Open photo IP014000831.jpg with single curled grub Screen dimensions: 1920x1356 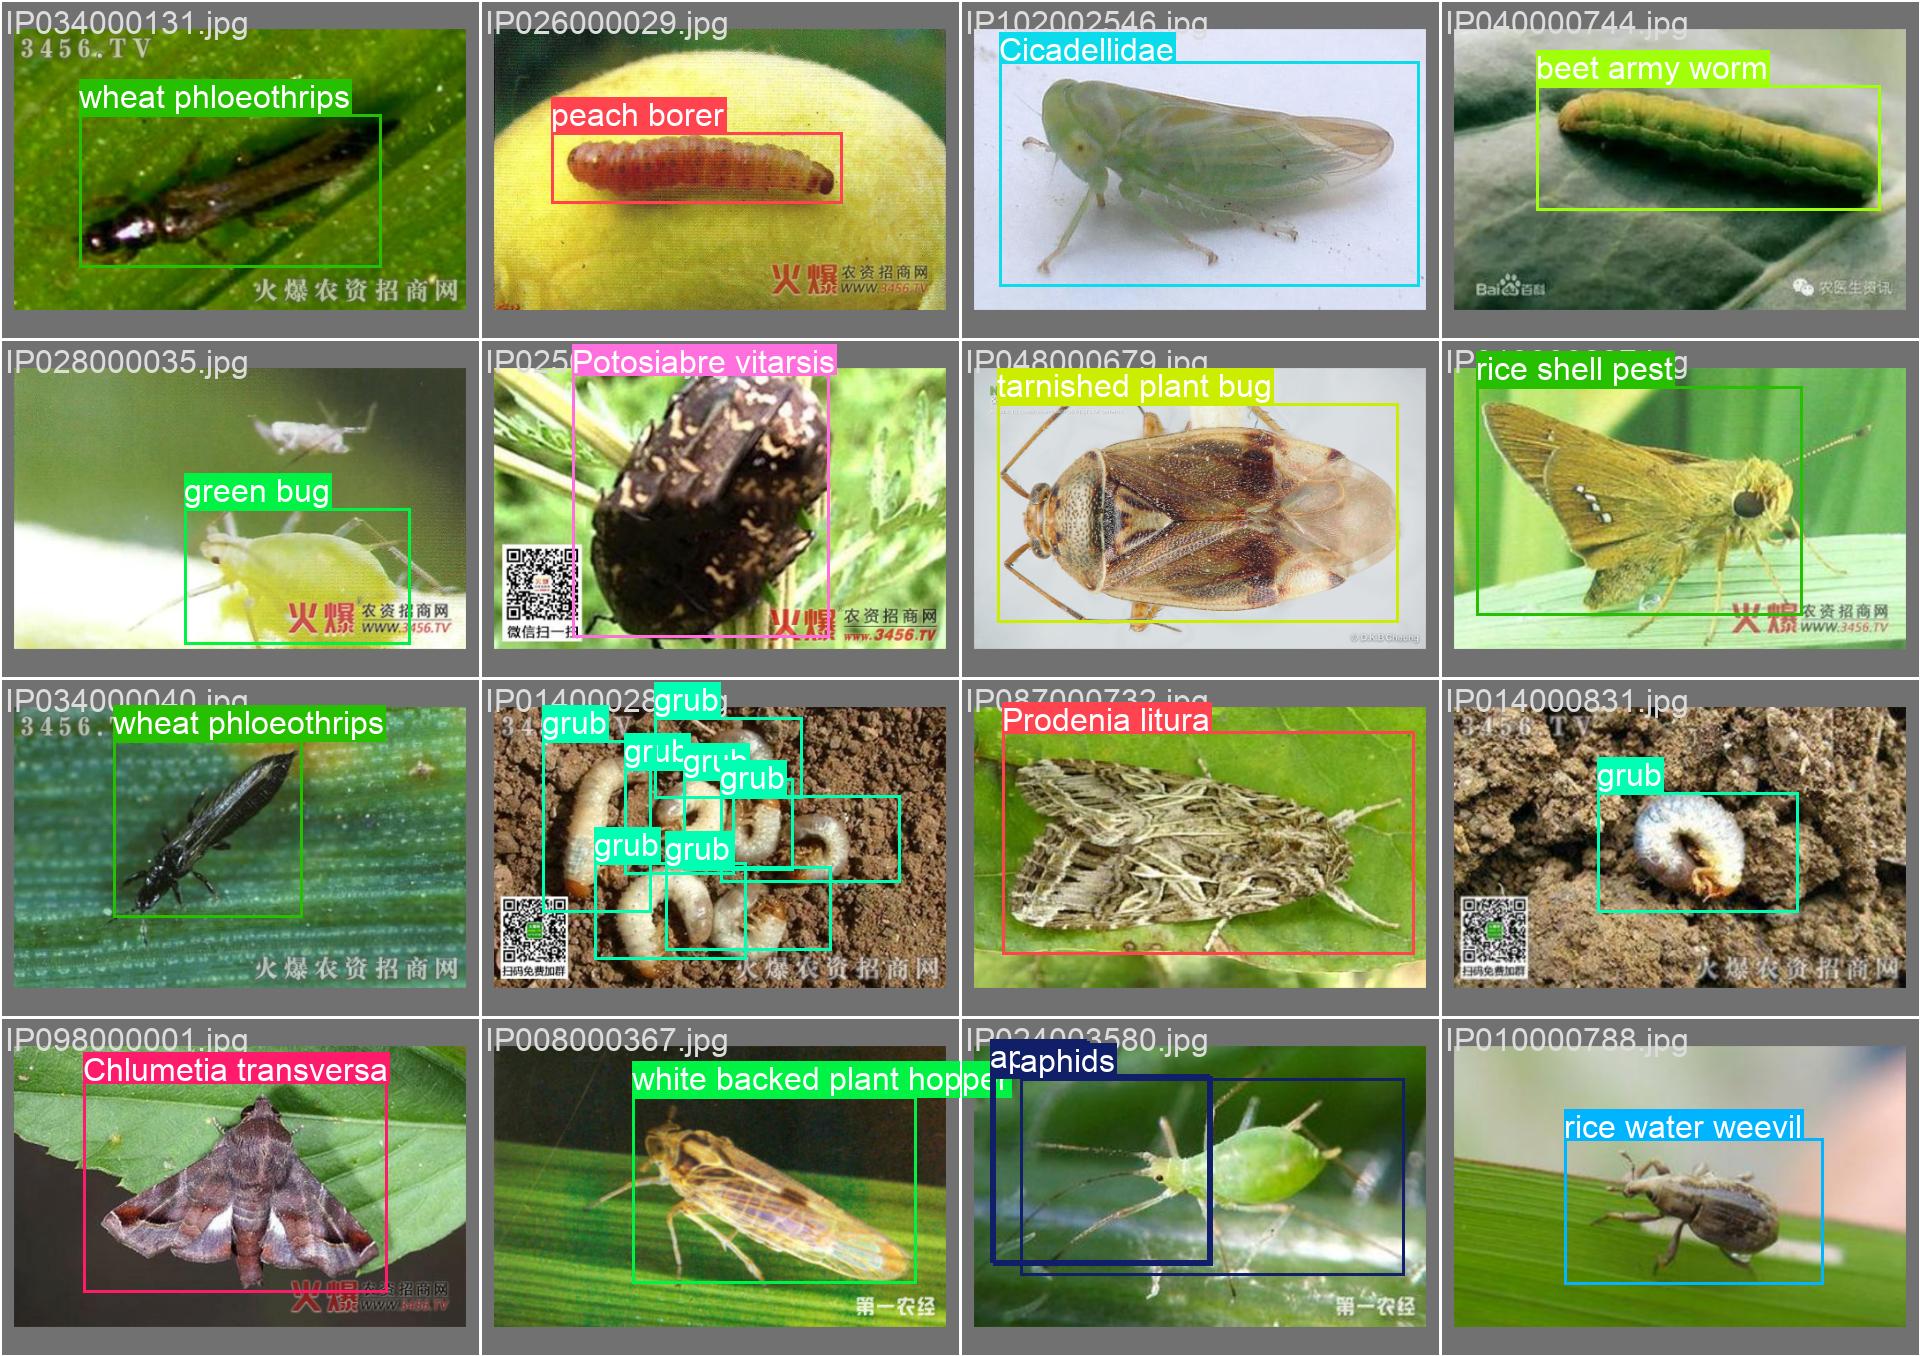[x=1680, y=847]
